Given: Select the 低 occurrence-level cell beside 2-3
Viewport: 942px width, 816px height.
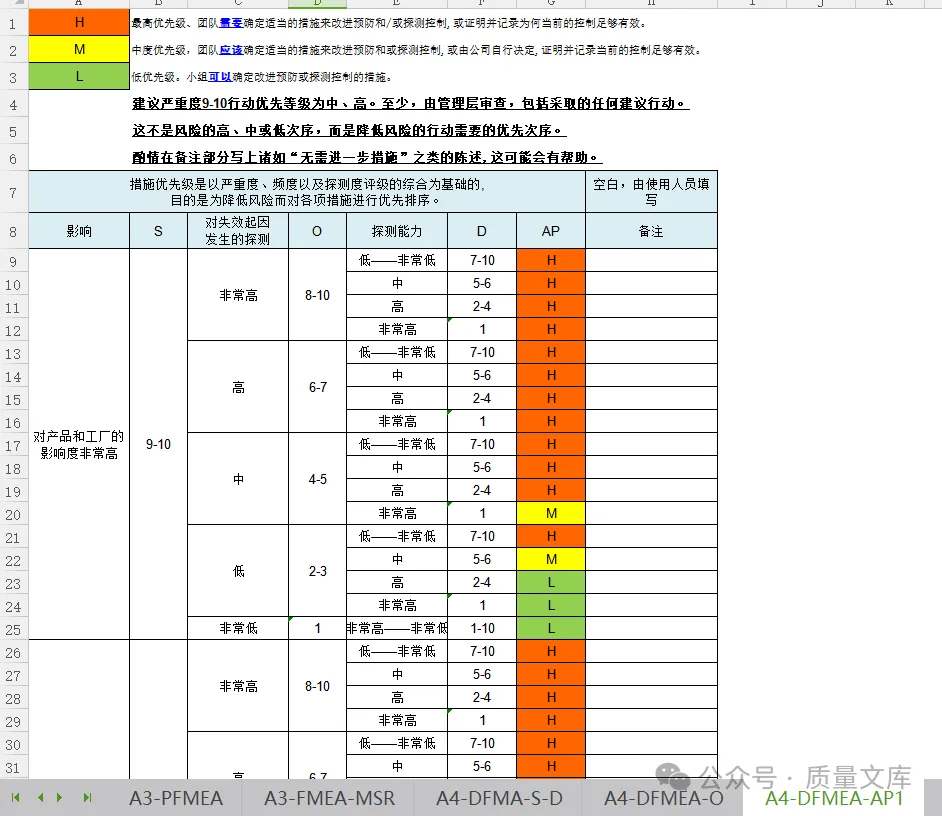Looking at the screenshot, I should (x=238, y=571).
